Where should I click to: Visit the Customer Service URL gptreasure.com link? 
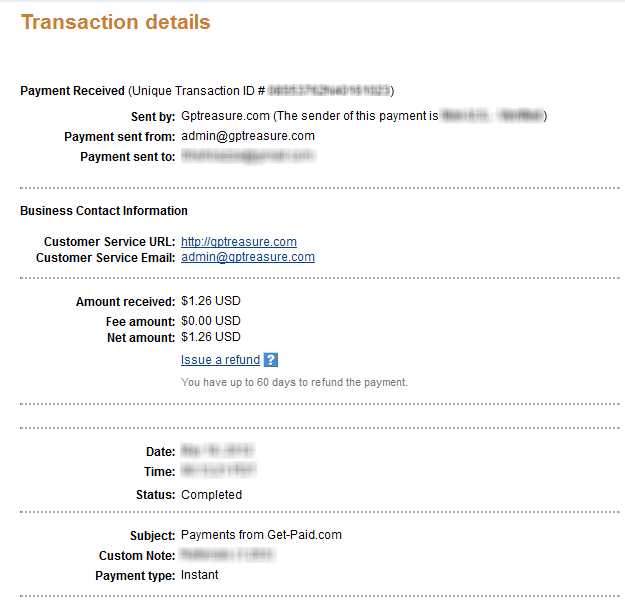coord(238,242)
